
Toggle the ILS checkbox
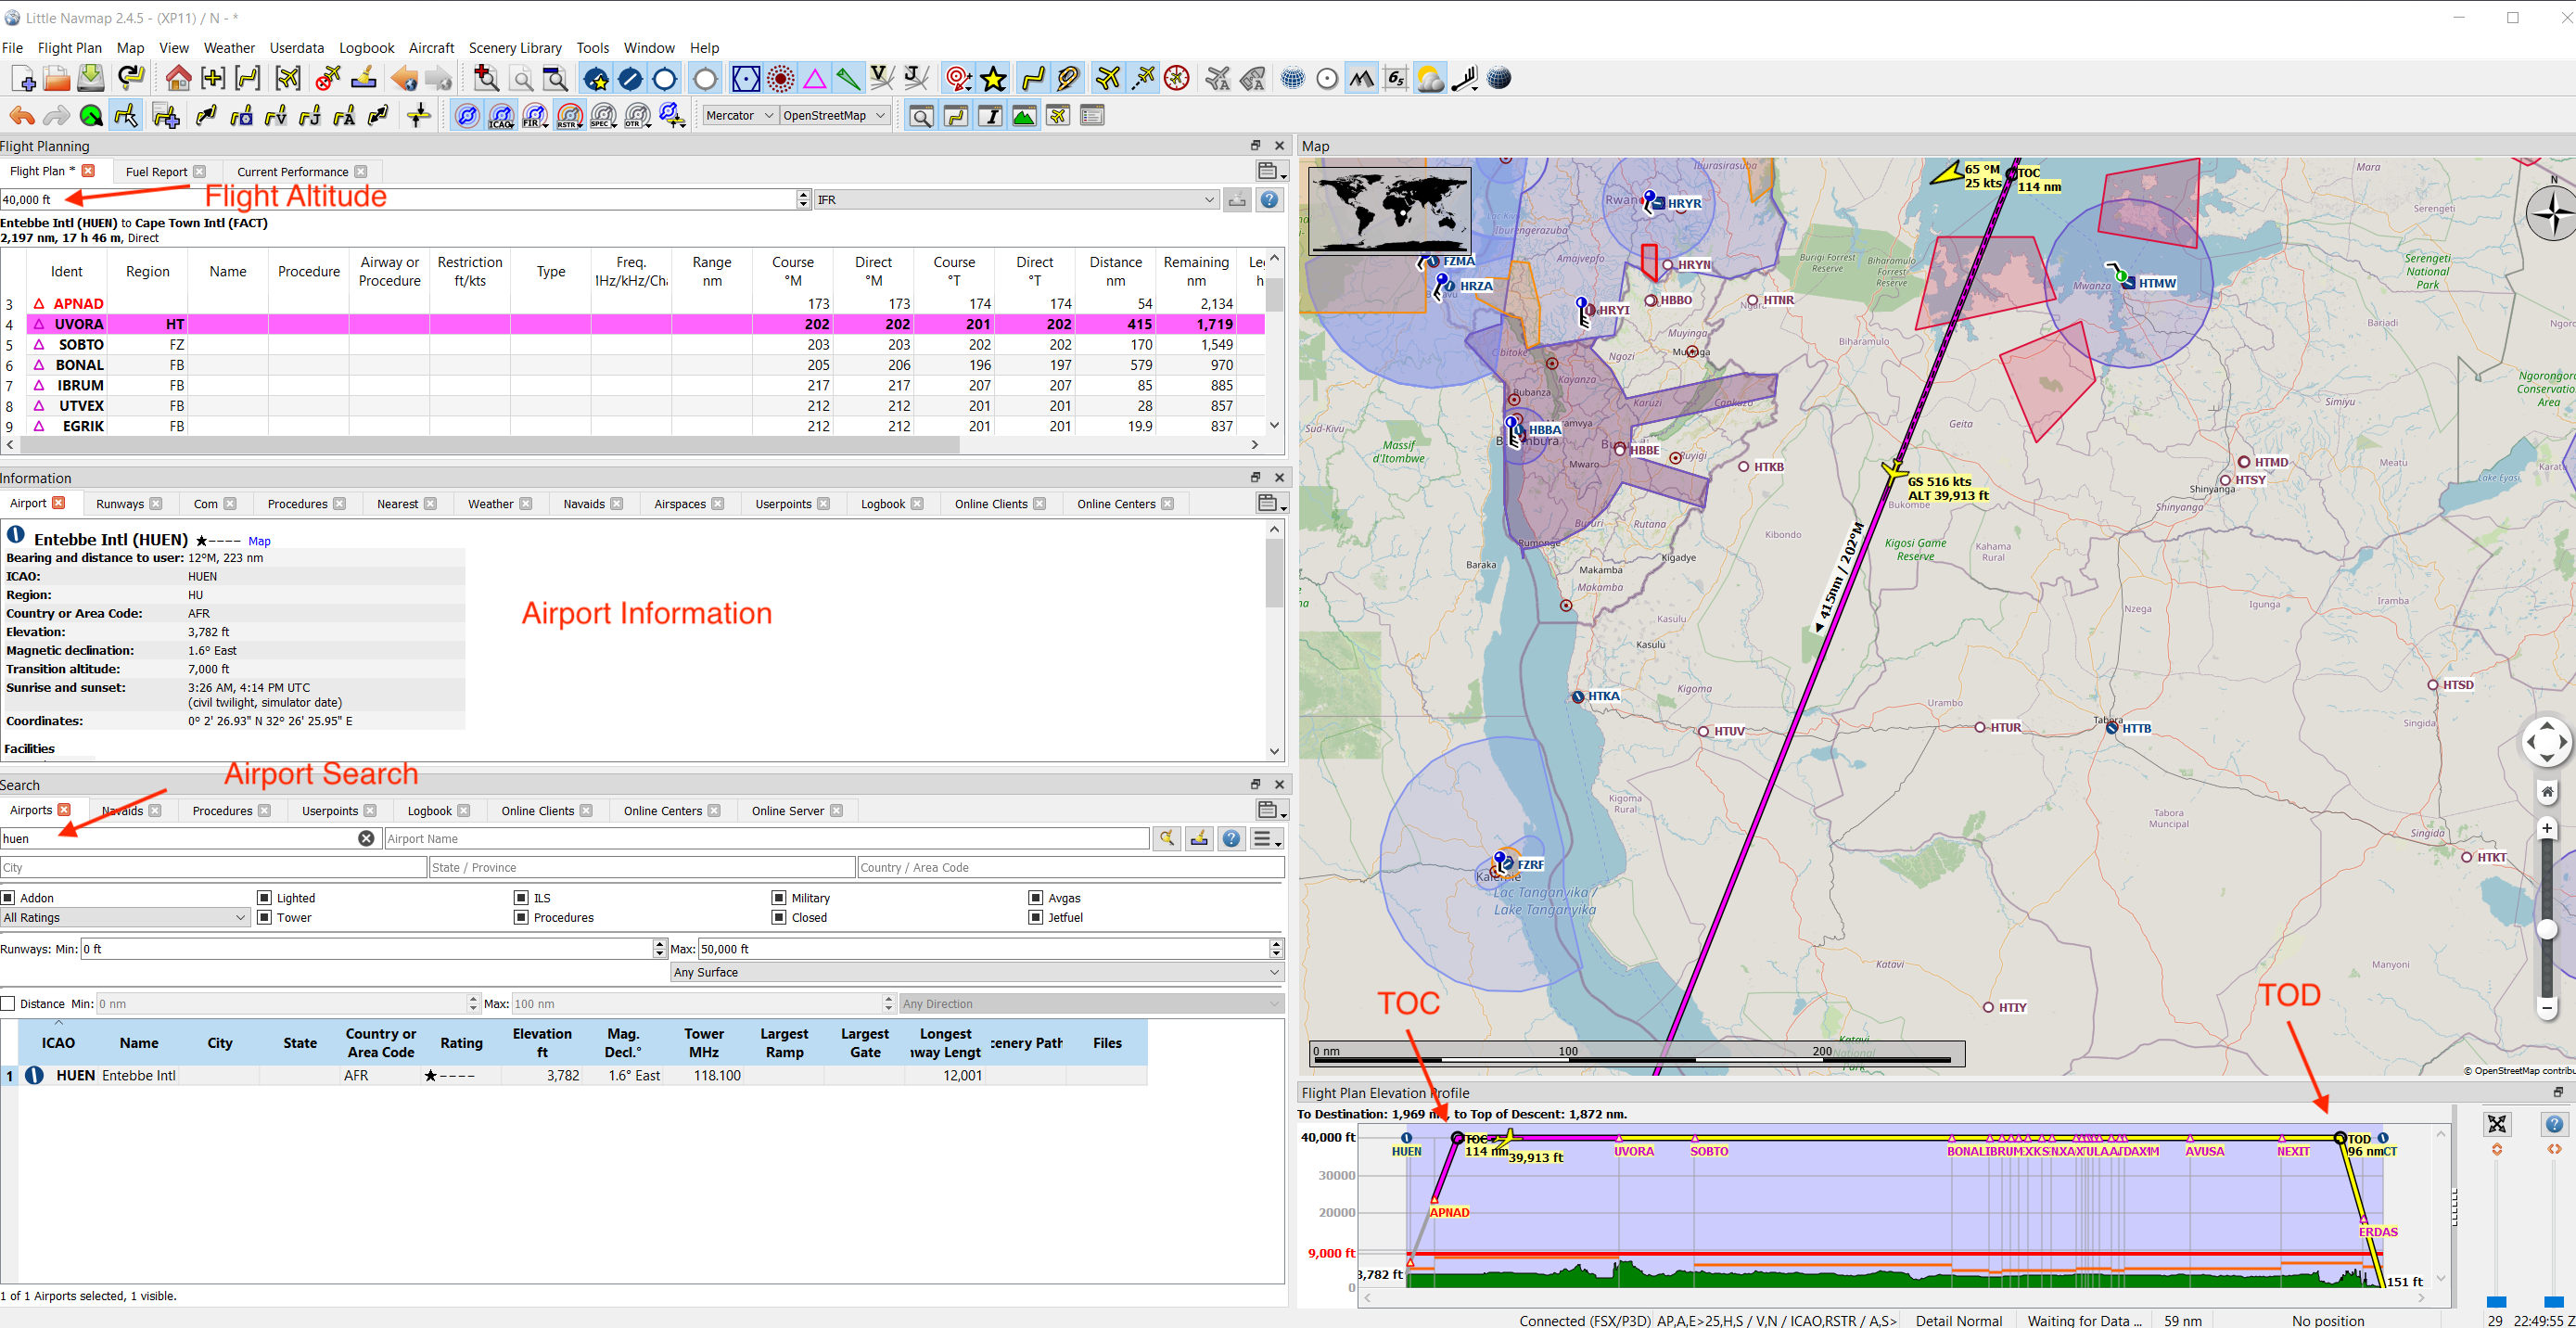pos(521,898)
